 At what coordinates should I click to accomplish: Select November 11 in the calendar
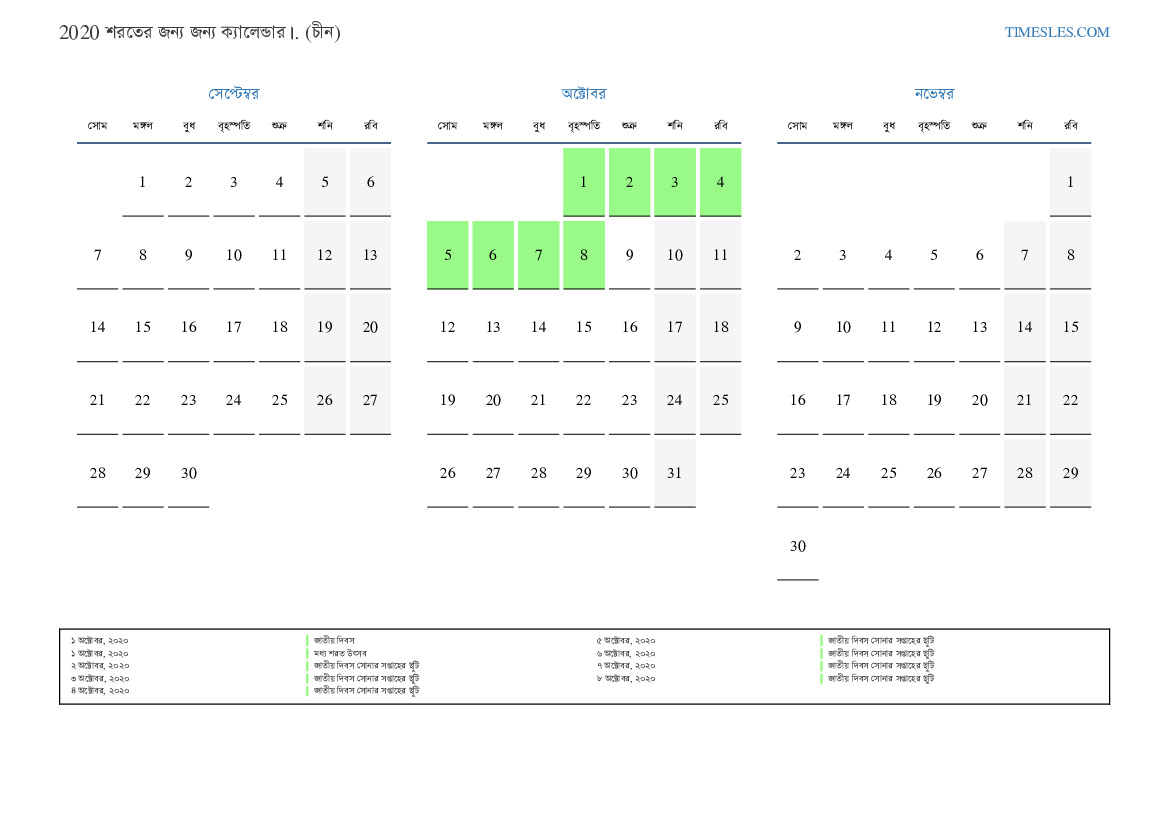tap(889, 327)
